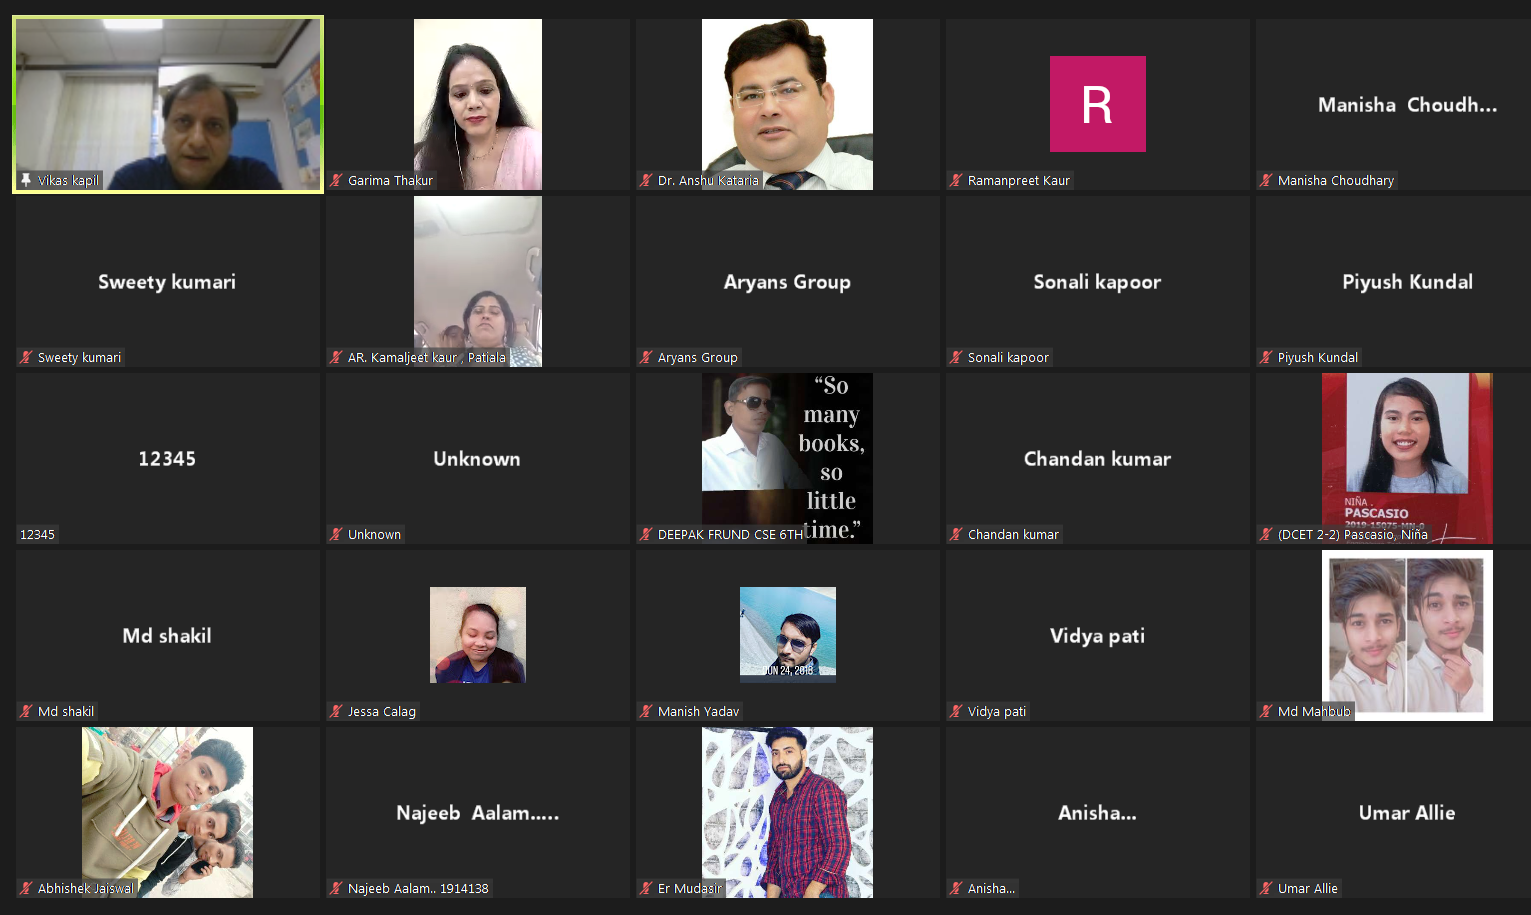The height and width of the screenshot is (915, 1531).
Task: Click the Ramanpreet Kaur name label
Action: [1019, 181]
